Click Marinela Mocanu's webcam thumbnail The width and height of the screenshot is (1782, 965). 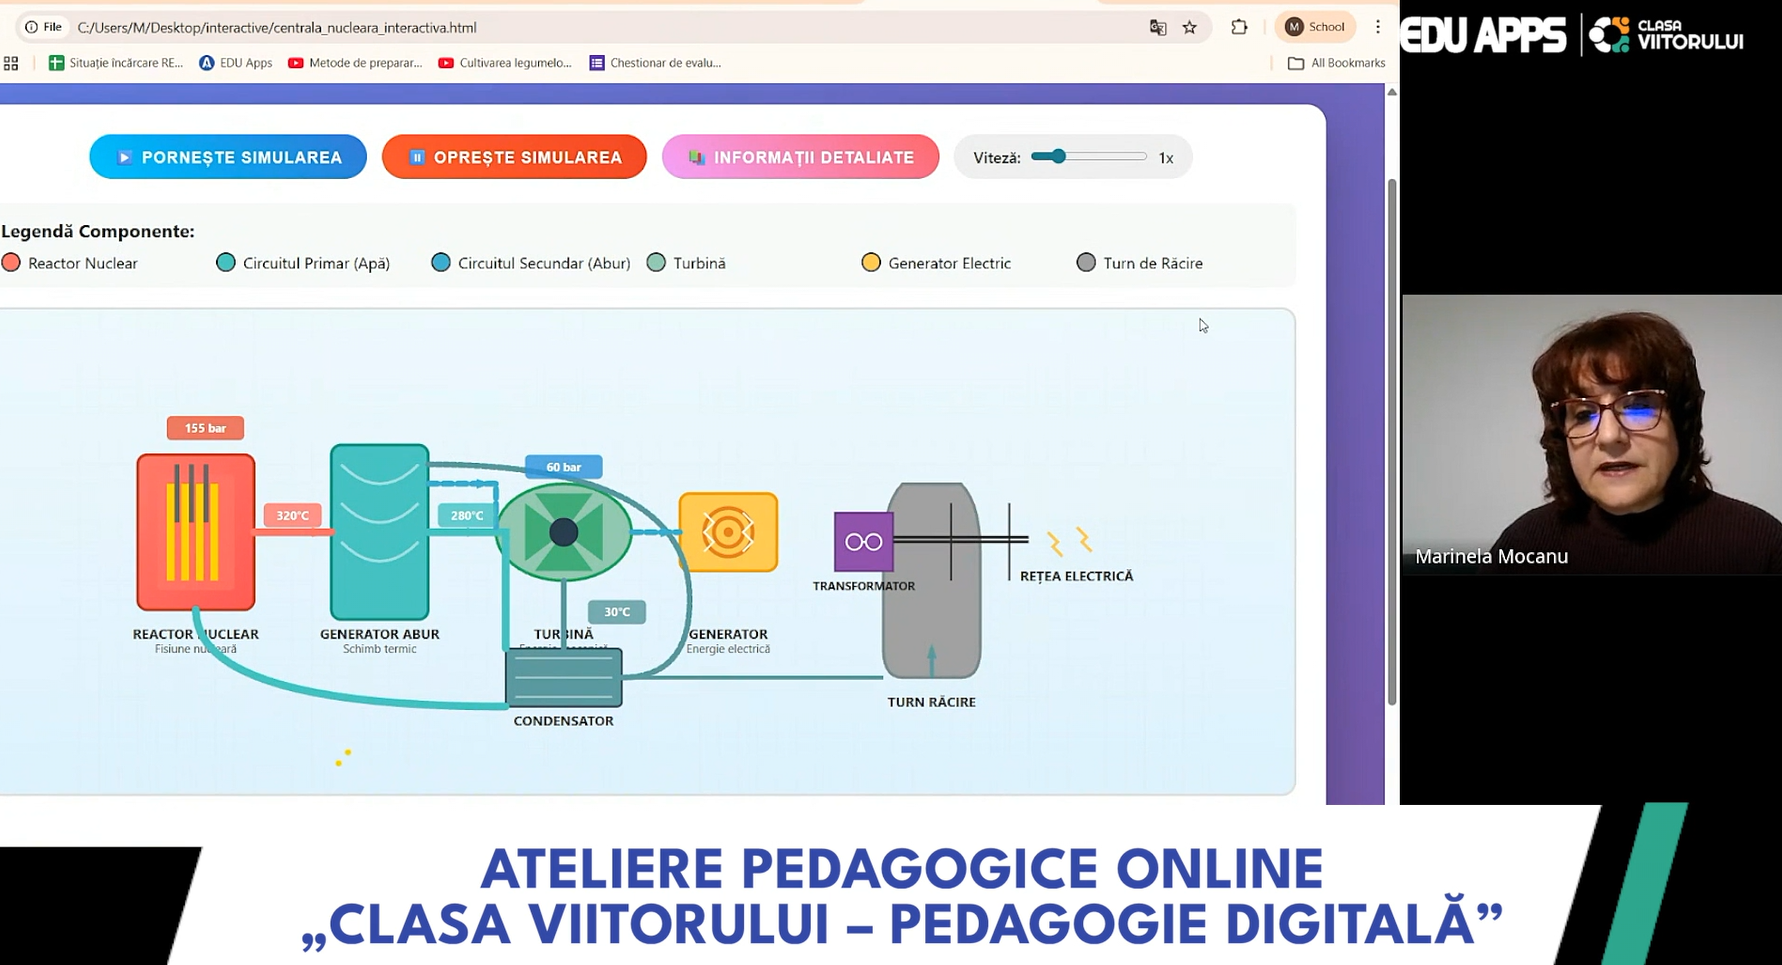click(1591, 434)
